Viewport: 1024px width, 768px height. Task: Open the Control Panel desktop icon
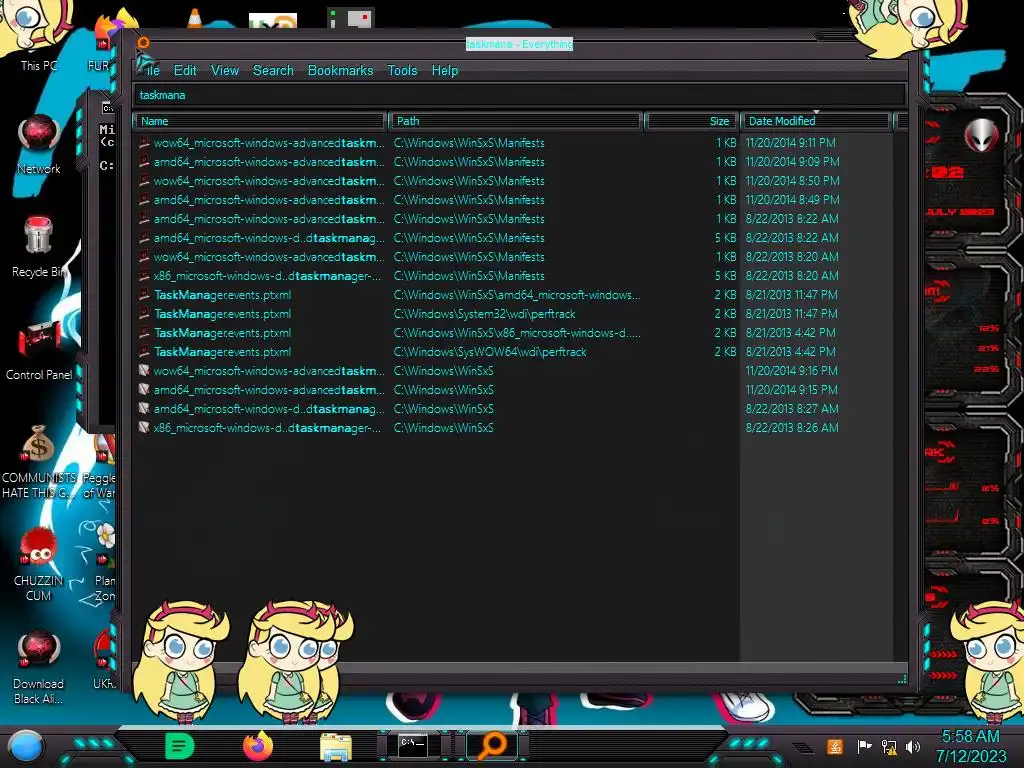pyautogui.click(x=39, y=351)
